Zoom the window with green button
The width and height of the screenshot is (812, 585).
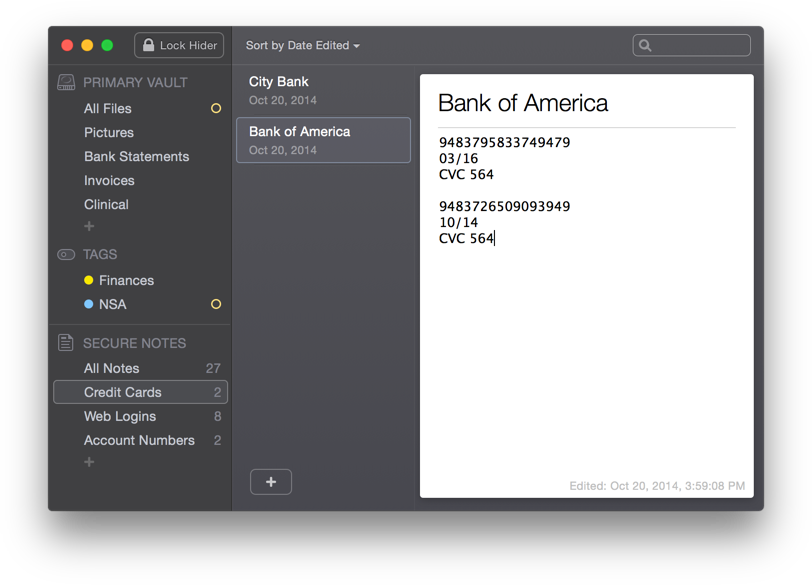click(107, 46)
